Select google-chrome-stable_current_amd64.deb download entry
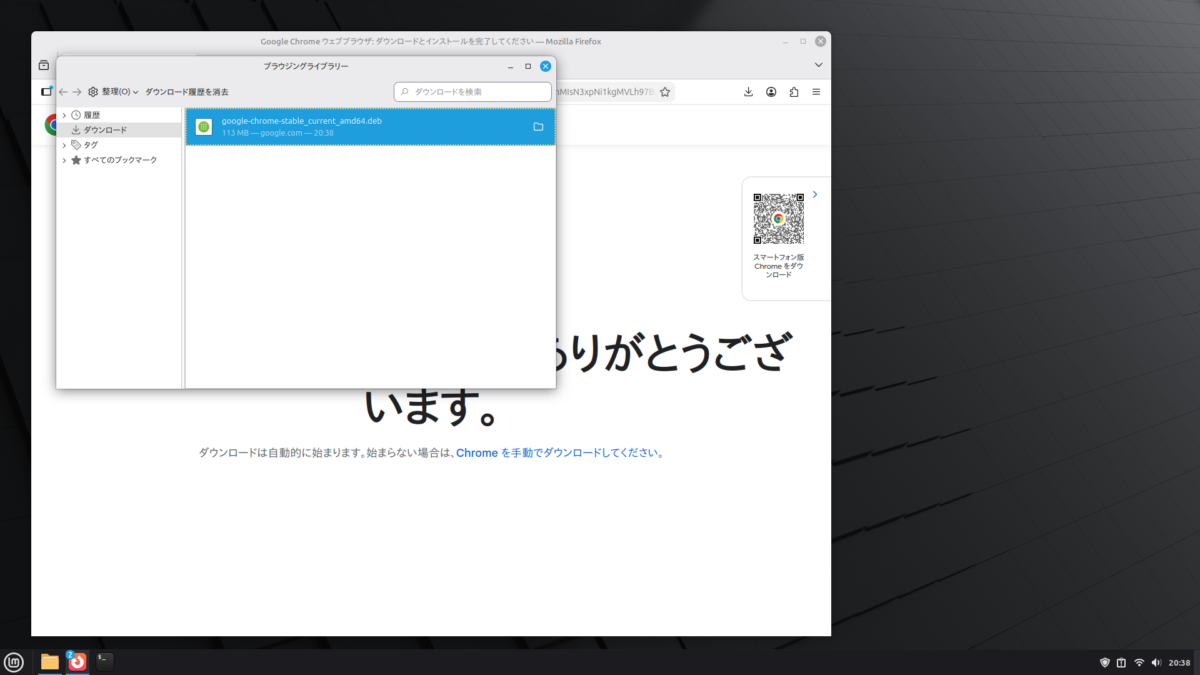Viewport: 1200px width, 675px height. coord(350,127)
